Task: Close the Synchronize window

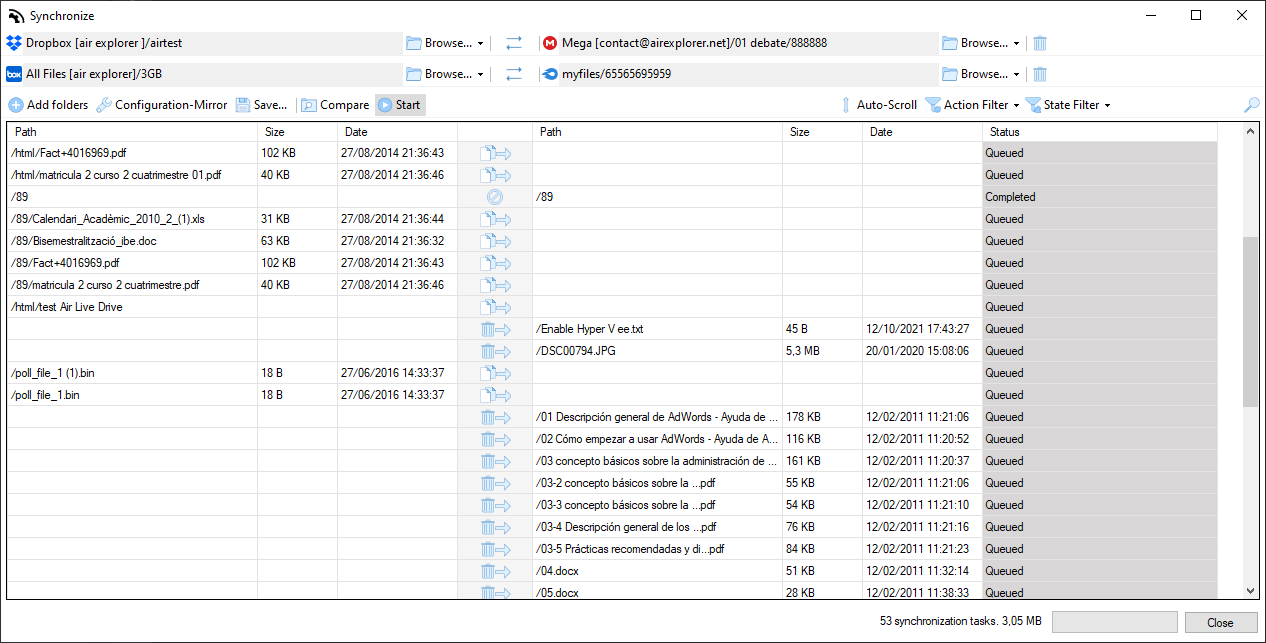Action: (x=1222, y=621)
